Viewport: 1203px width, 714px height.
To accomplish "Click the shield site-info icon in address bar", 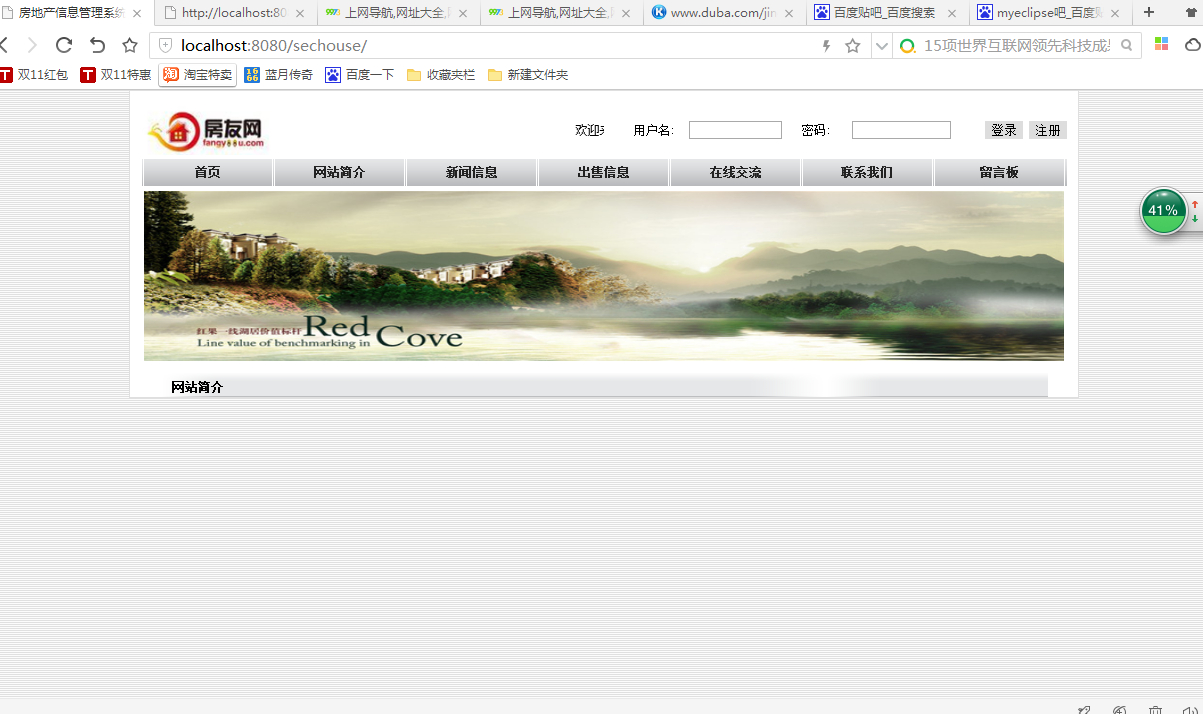I will (x=166, y=46).
